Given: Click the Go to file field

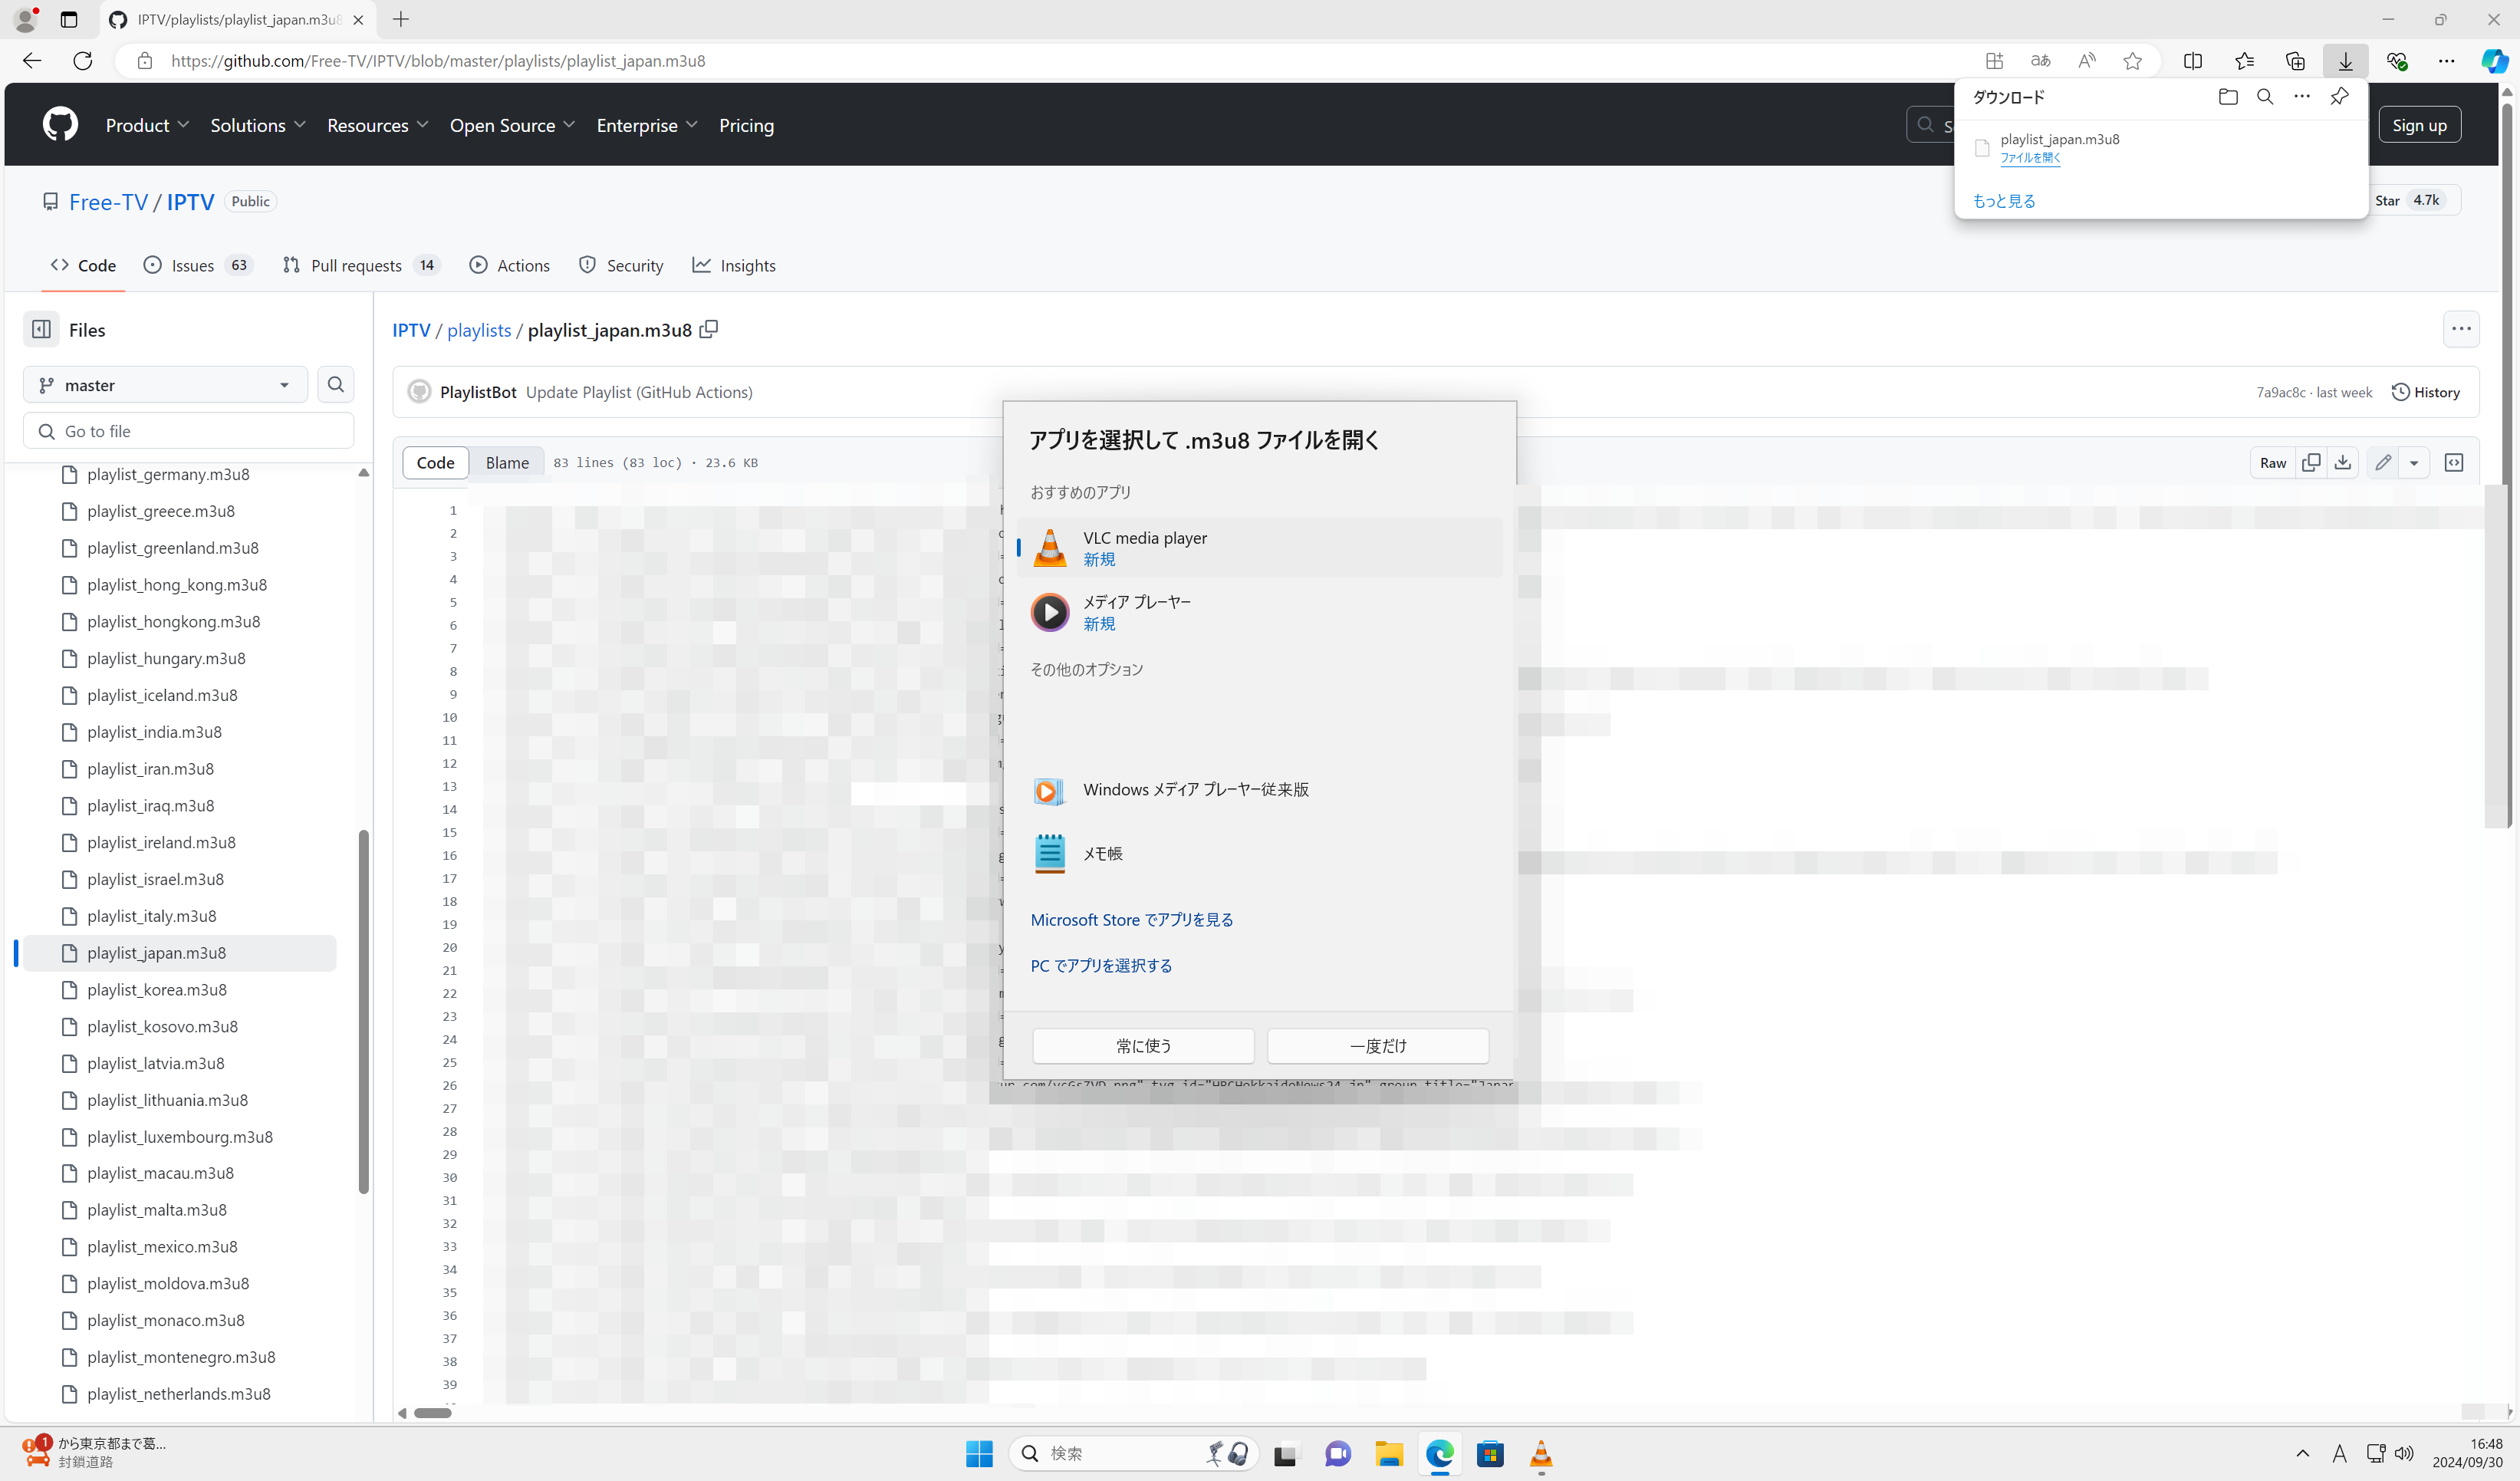Looking at the screenshot, I should [x=190, y=431].
